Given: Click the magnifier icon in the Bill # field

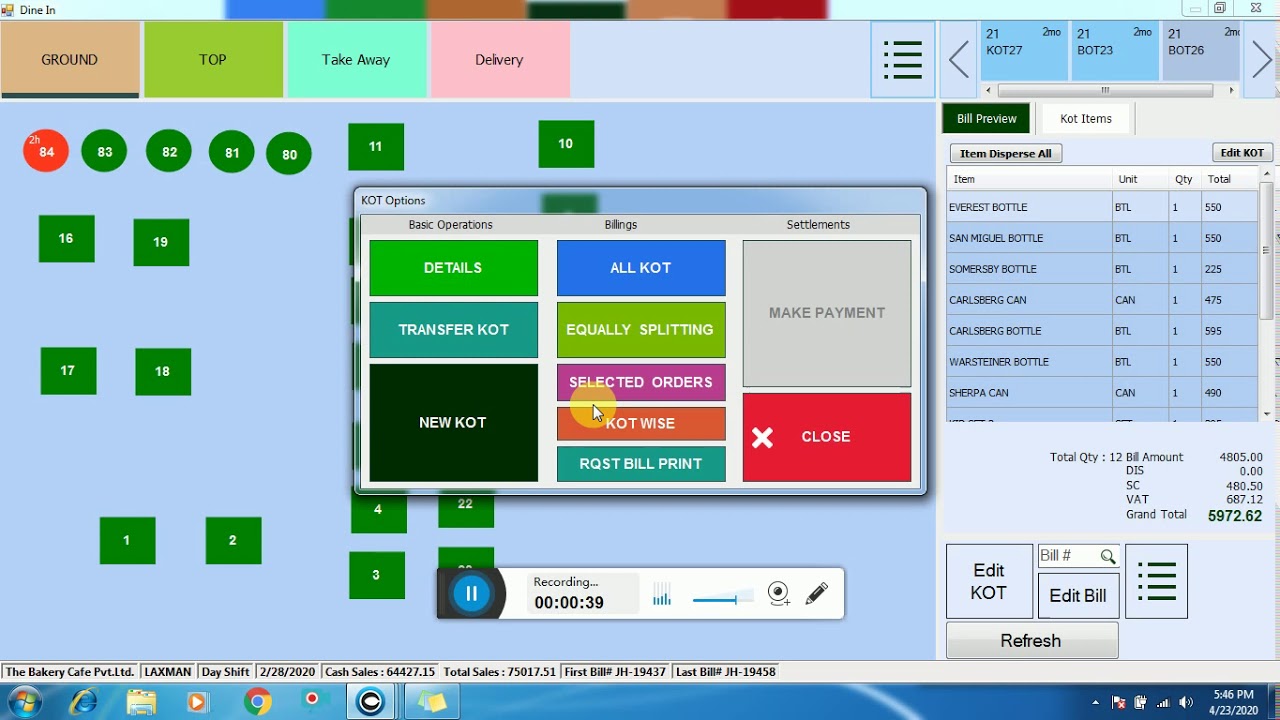Looking at the screenshot, I should (x=1107, y=556).
